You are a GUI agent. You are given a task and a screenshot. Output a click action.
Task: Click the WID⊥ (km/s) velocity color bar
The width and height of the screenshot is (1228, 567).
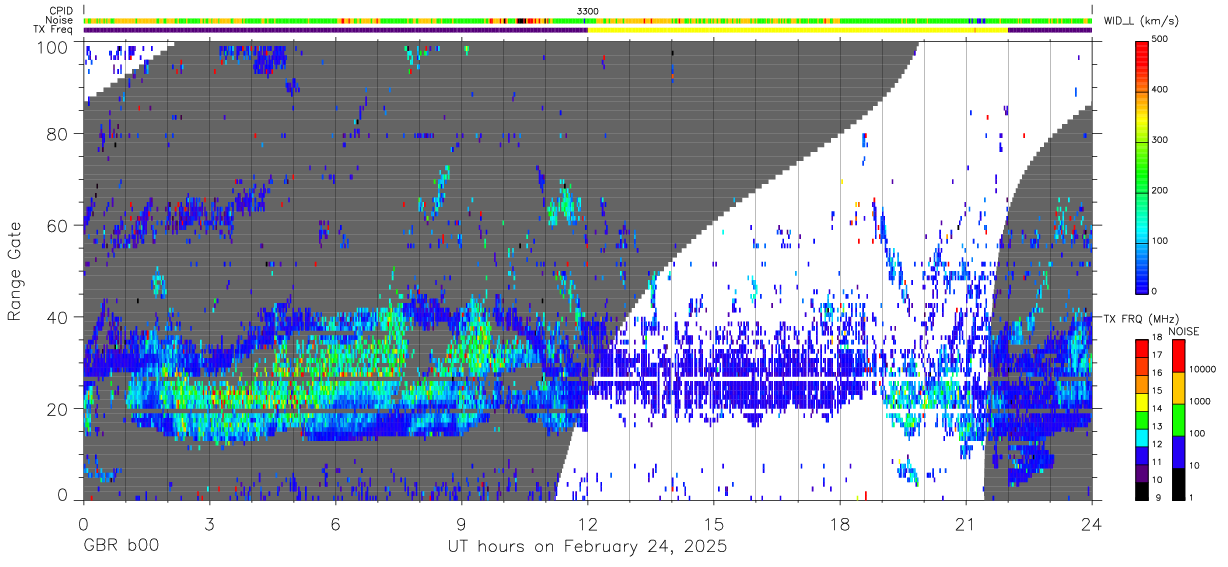pyautogui.click(x=1143, y=166)
